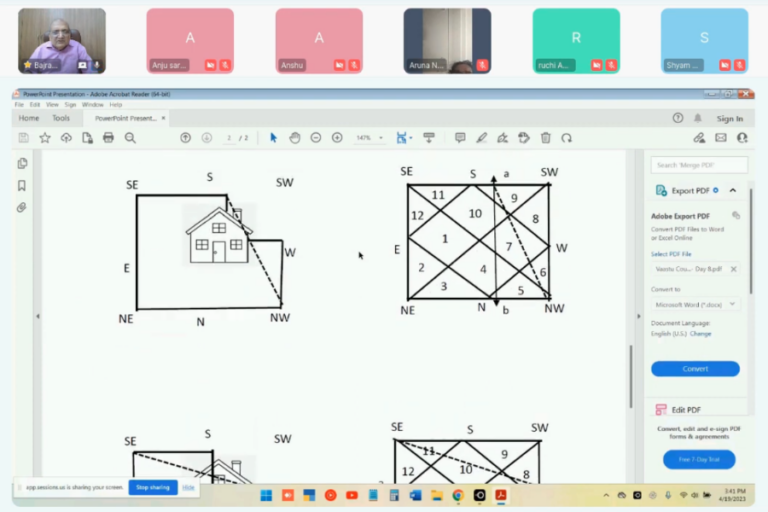The height and width of the screenshot is (512, 768).
Task: Click the Save file icon in toolbar
Action: point(24,138)
